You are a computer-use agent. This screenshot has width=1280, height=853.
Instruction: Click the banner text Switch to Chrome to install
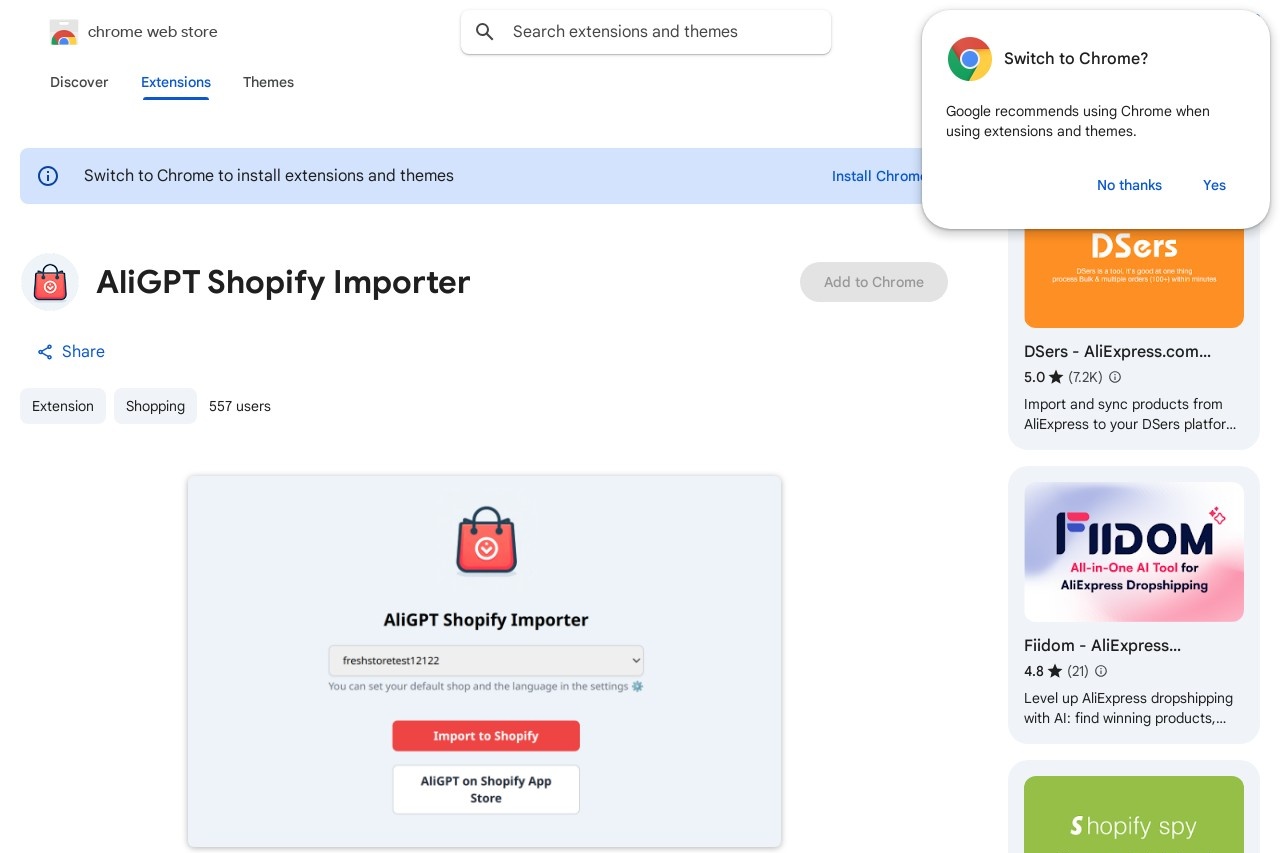tap(269, 176)
